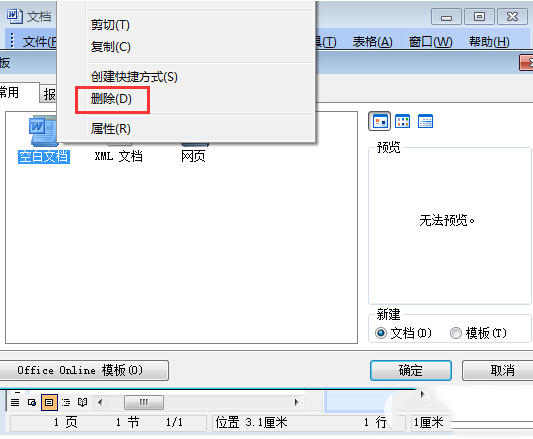
Task: Select the XML 文档 template label
Action: (x=119, y=156)
